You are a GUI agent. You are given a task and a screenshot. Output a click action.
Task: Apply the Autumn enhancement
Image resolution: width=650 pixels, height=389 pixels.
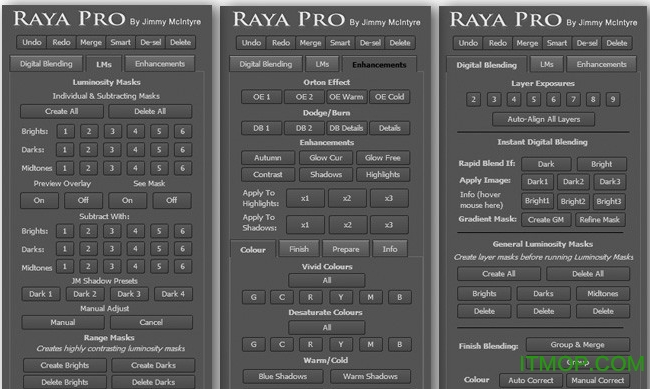coord(268,158)
